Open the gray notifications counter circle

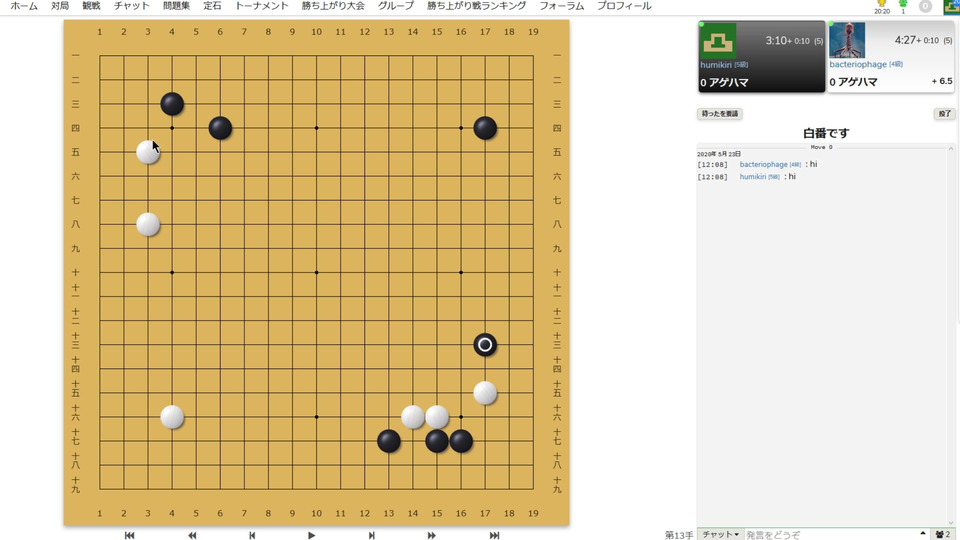[x=925, y=6]
